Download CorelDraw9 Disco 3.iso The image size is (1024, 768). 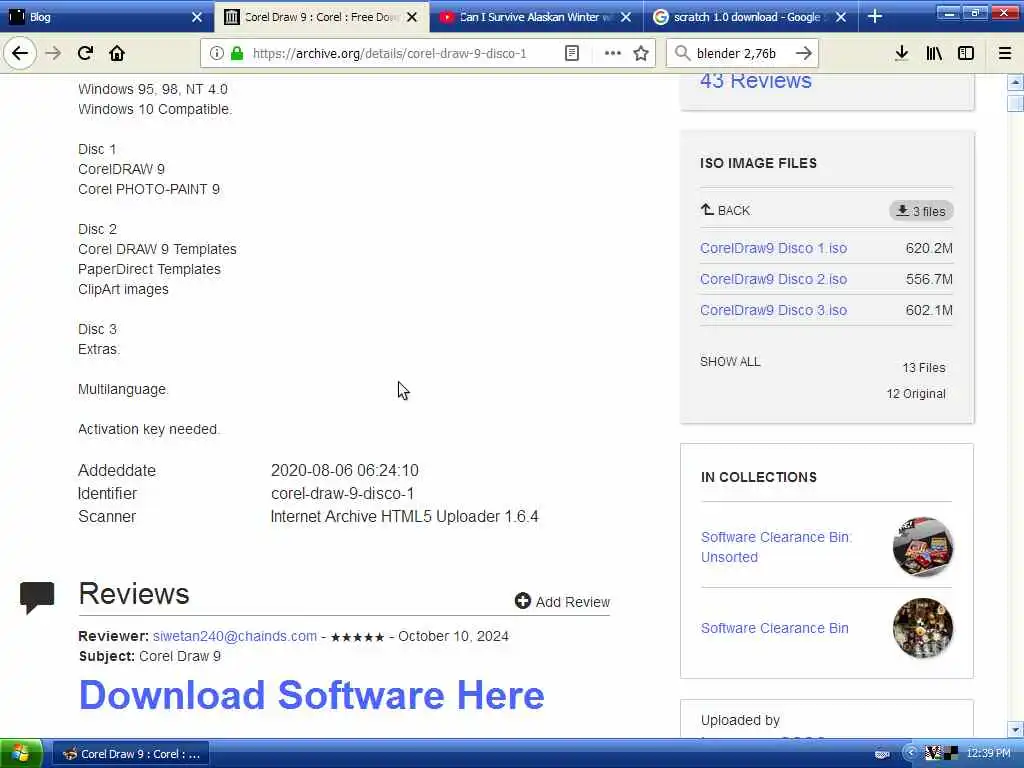click(x=773, y=310)
